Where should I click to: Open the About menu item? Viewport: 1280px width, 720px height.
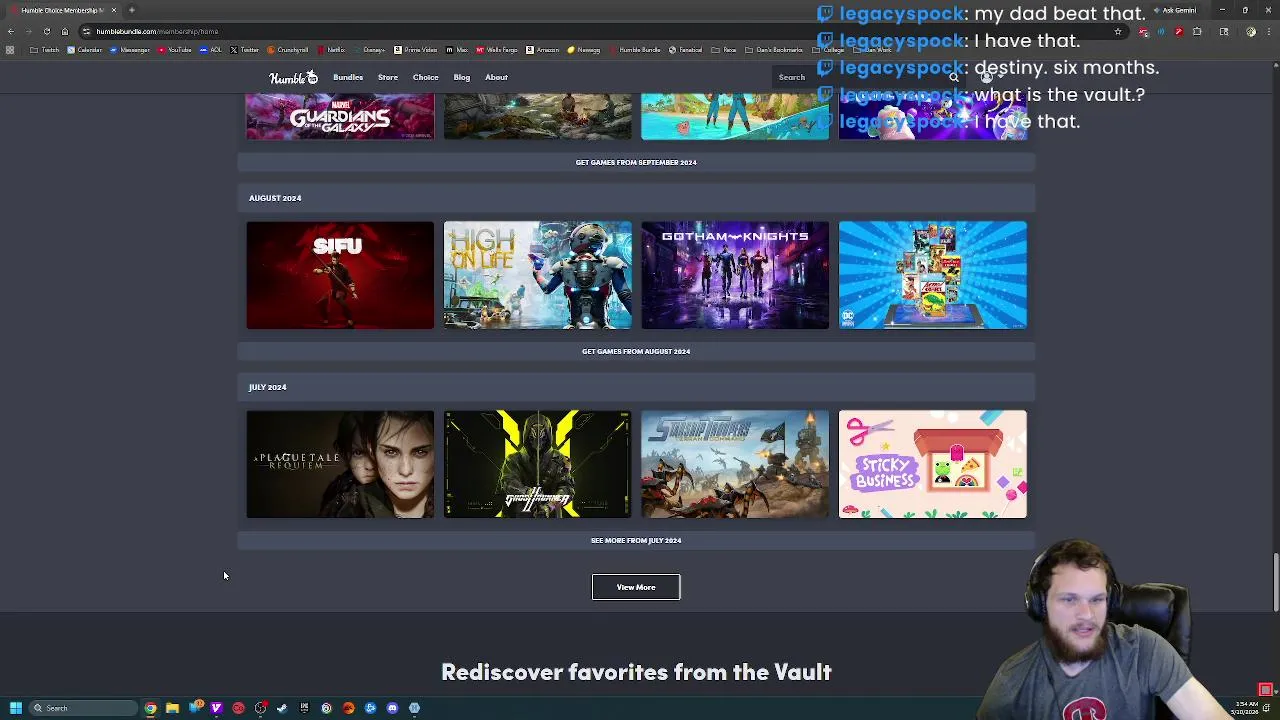click(x=496, y=77)
